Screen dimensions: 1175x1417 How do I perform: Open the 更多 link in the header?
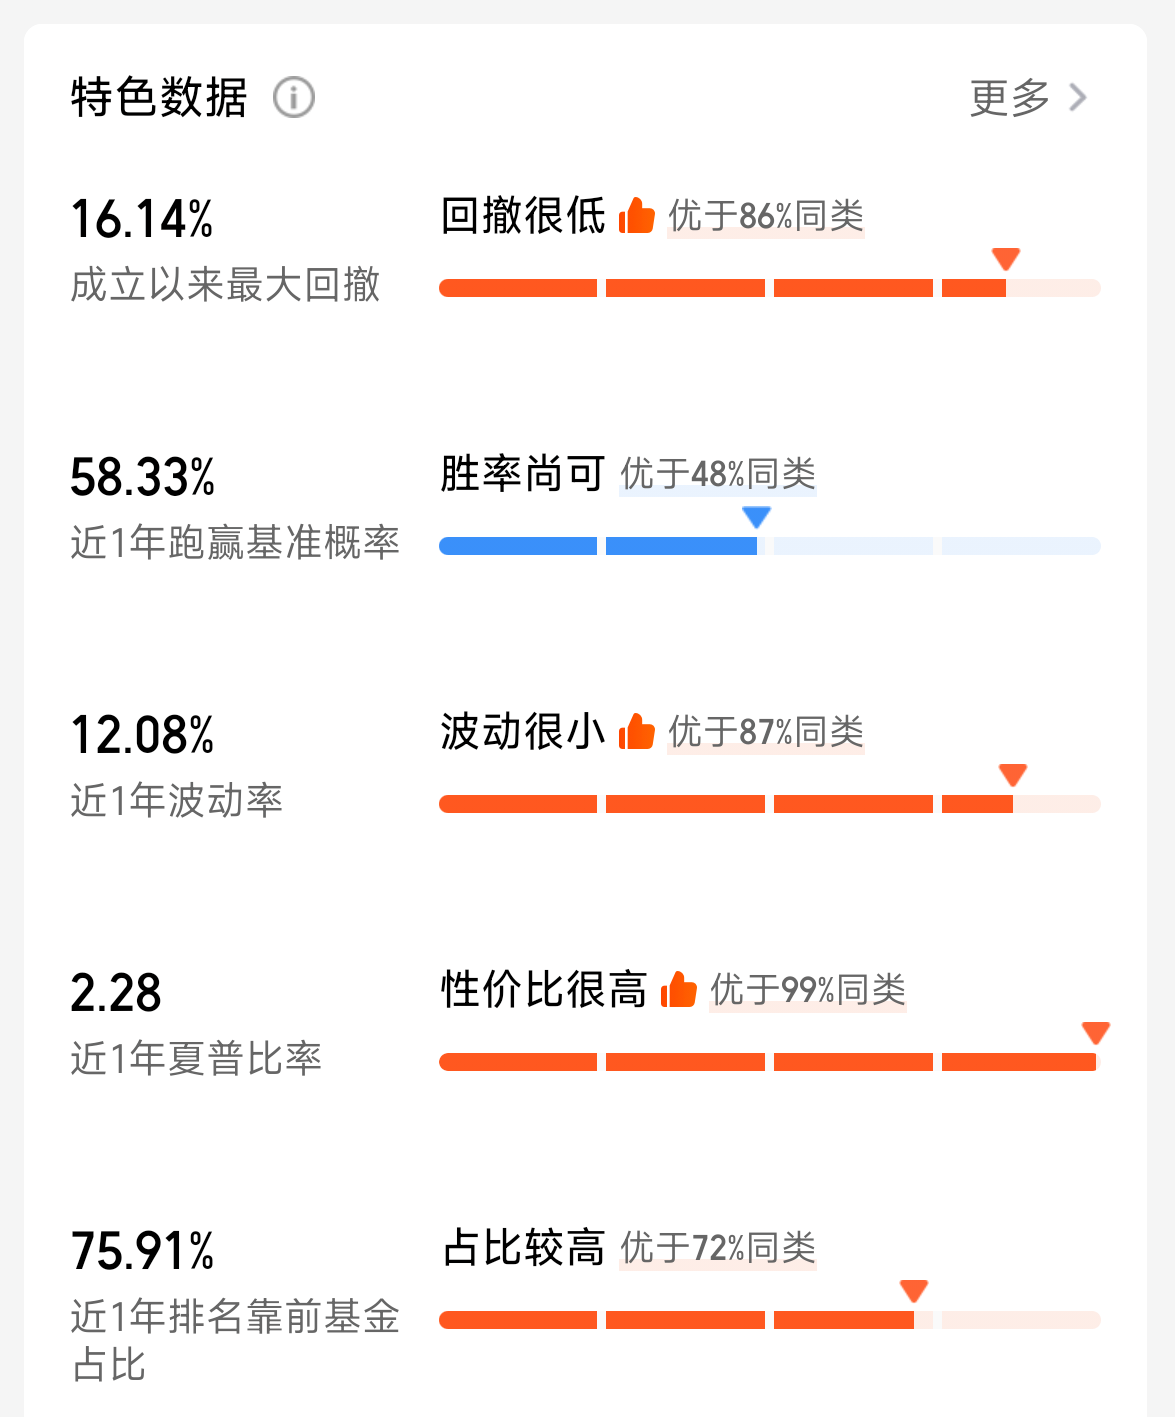click(x=1010, y=97)
